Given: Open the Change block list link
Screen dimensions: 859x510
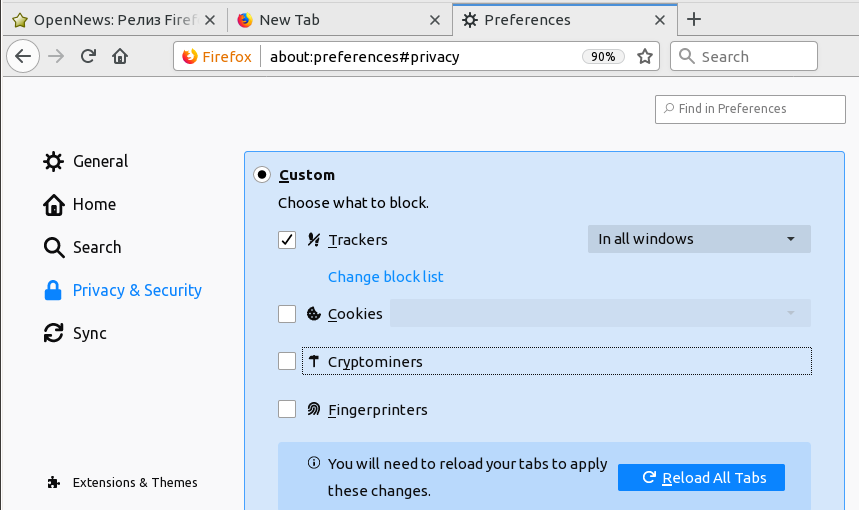Looking at the screenshot, I should [386, 277].
